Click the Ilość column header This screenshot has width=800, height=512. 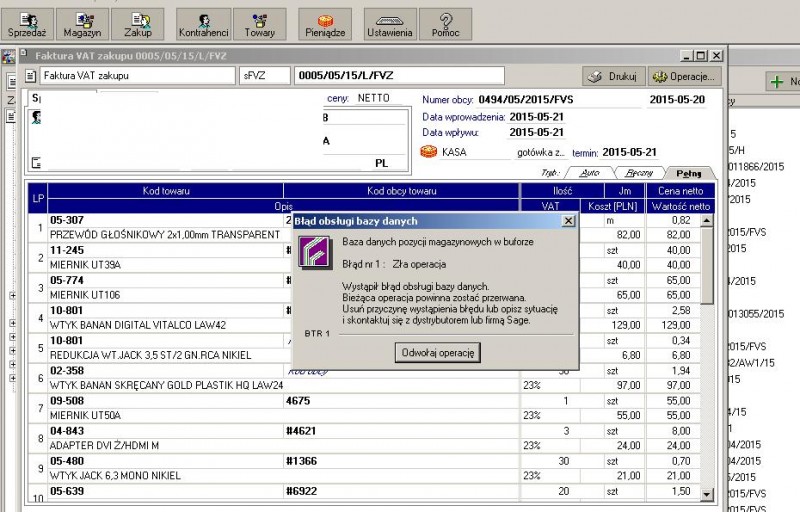click(562, 191)
